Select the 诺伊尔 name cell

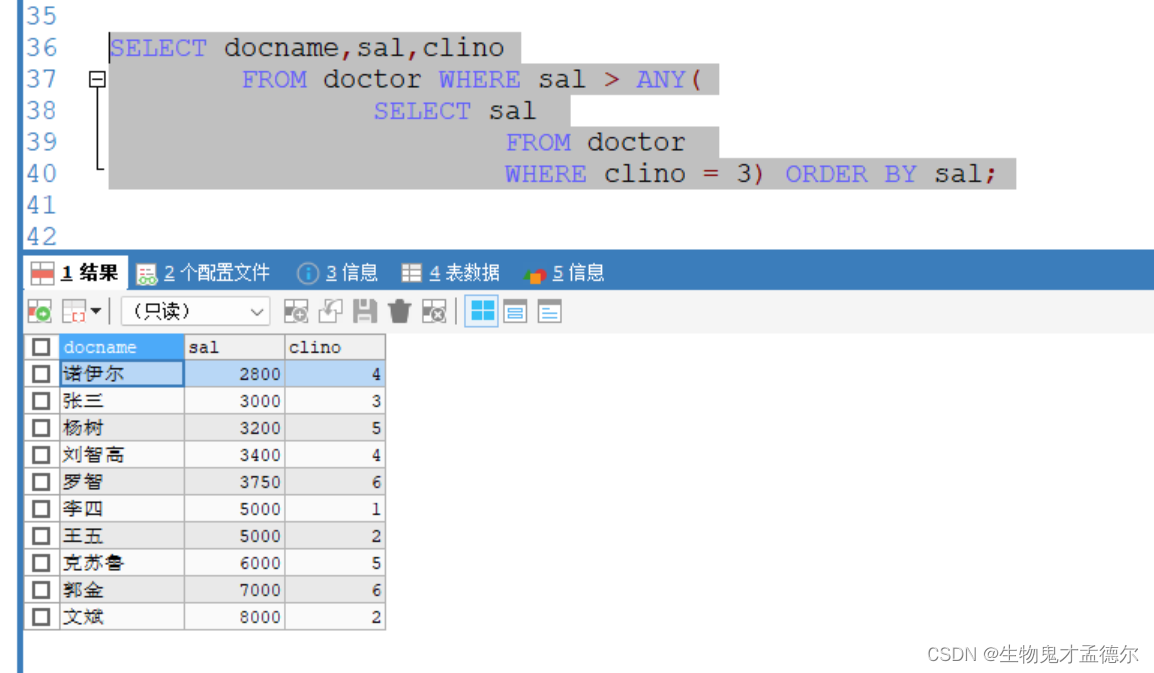tap(121, 374)
